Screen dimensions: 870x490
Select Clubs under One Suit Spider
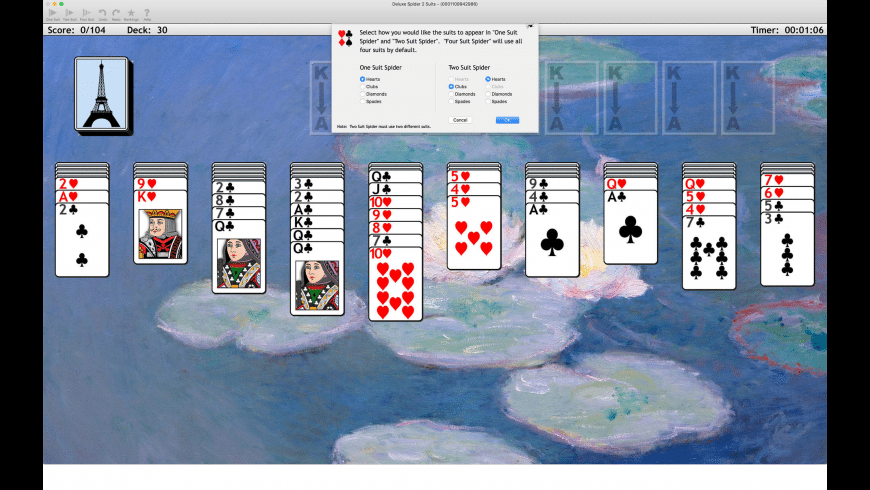370,87
